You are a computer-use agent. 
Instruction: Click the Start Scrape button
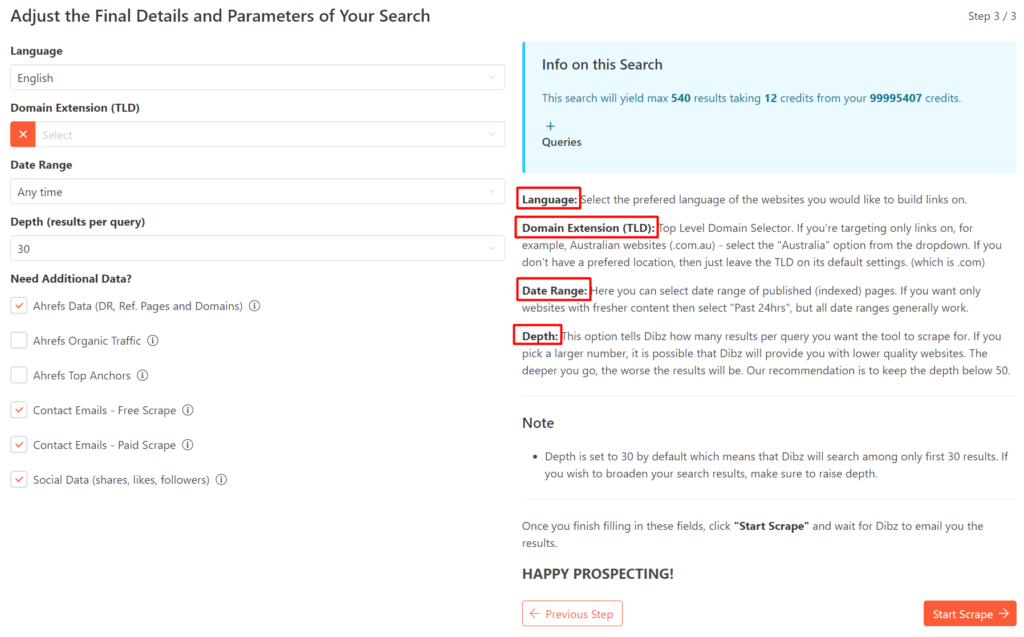tap(968, 613)
